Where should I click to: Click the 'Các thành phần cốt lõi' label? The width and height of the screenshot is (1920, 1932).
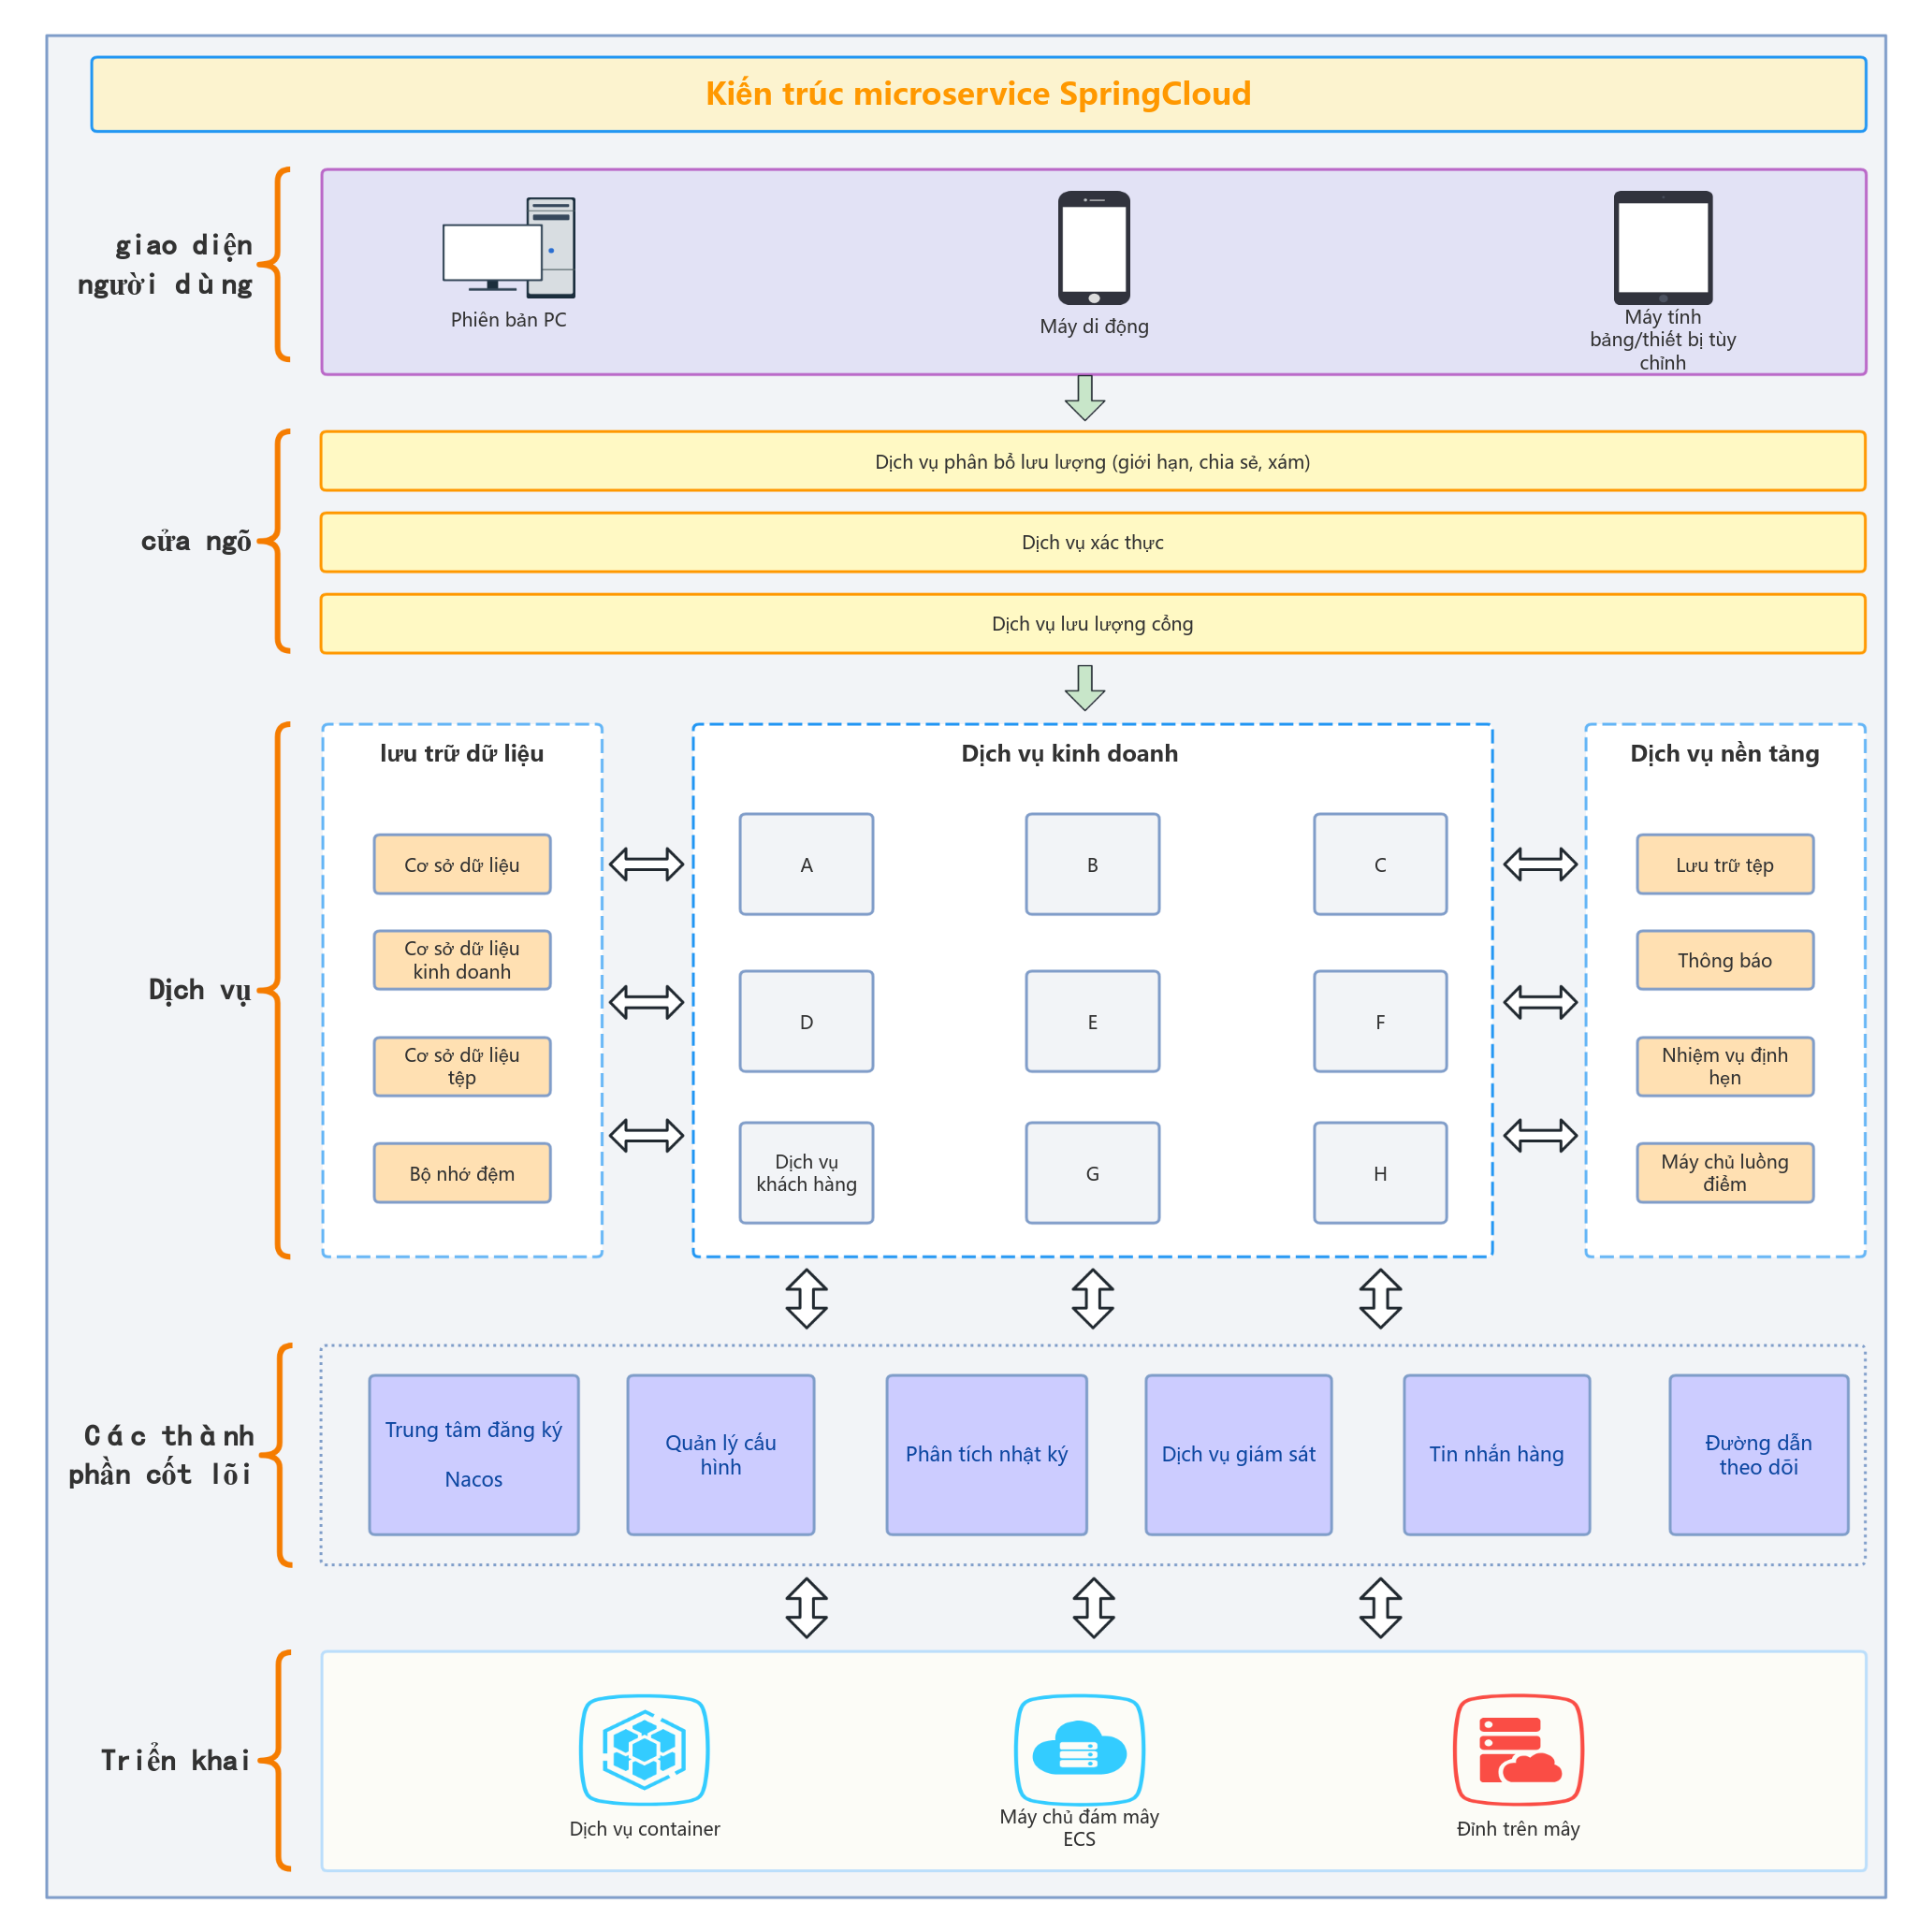[160, 1455]
